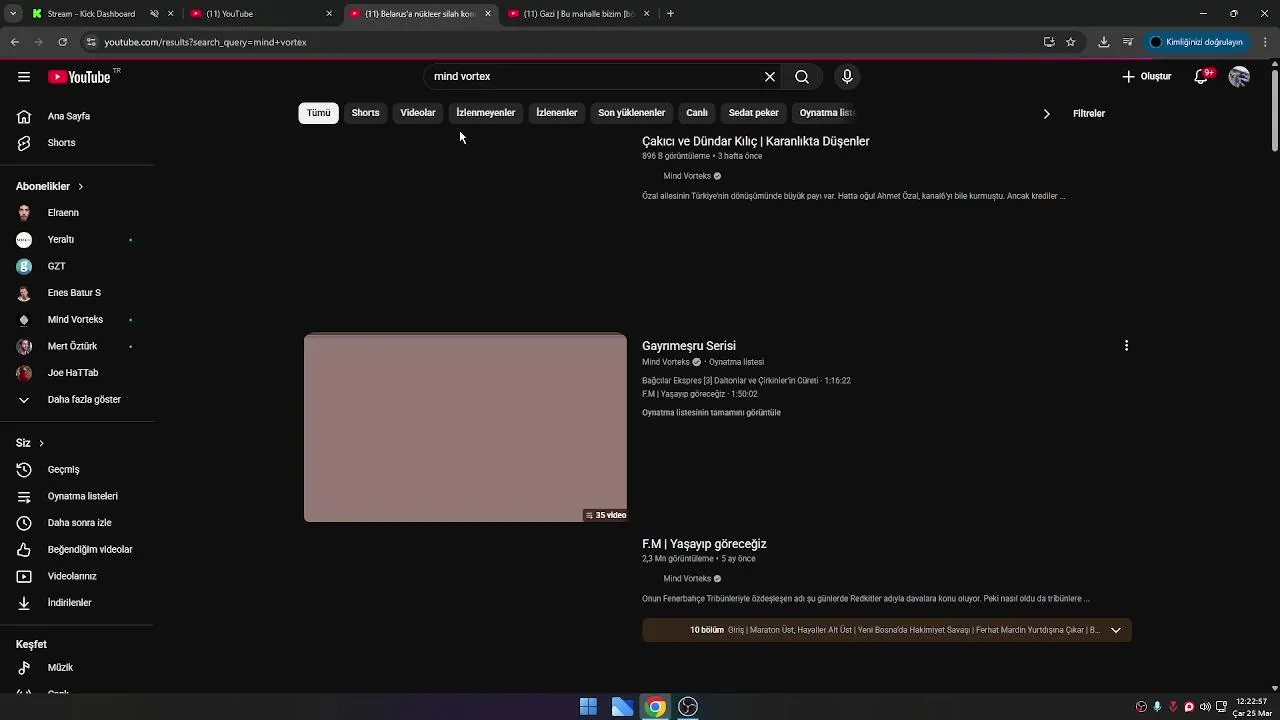Viewport: 1280px width, 720px height.
Task: Start voice search with the microphone
Action: click(x=847, y=77)
